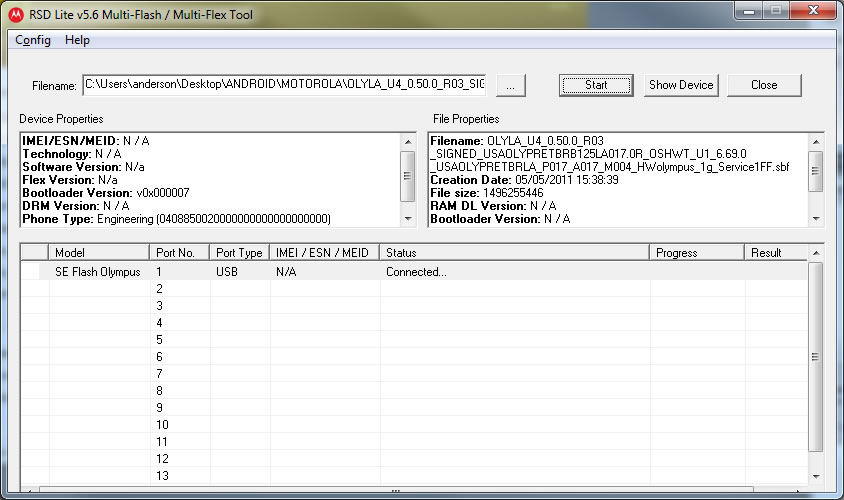The width and height of the screenshot is (844, 500).
Task: Click the Status column header
Action: [x=514, y=252]
